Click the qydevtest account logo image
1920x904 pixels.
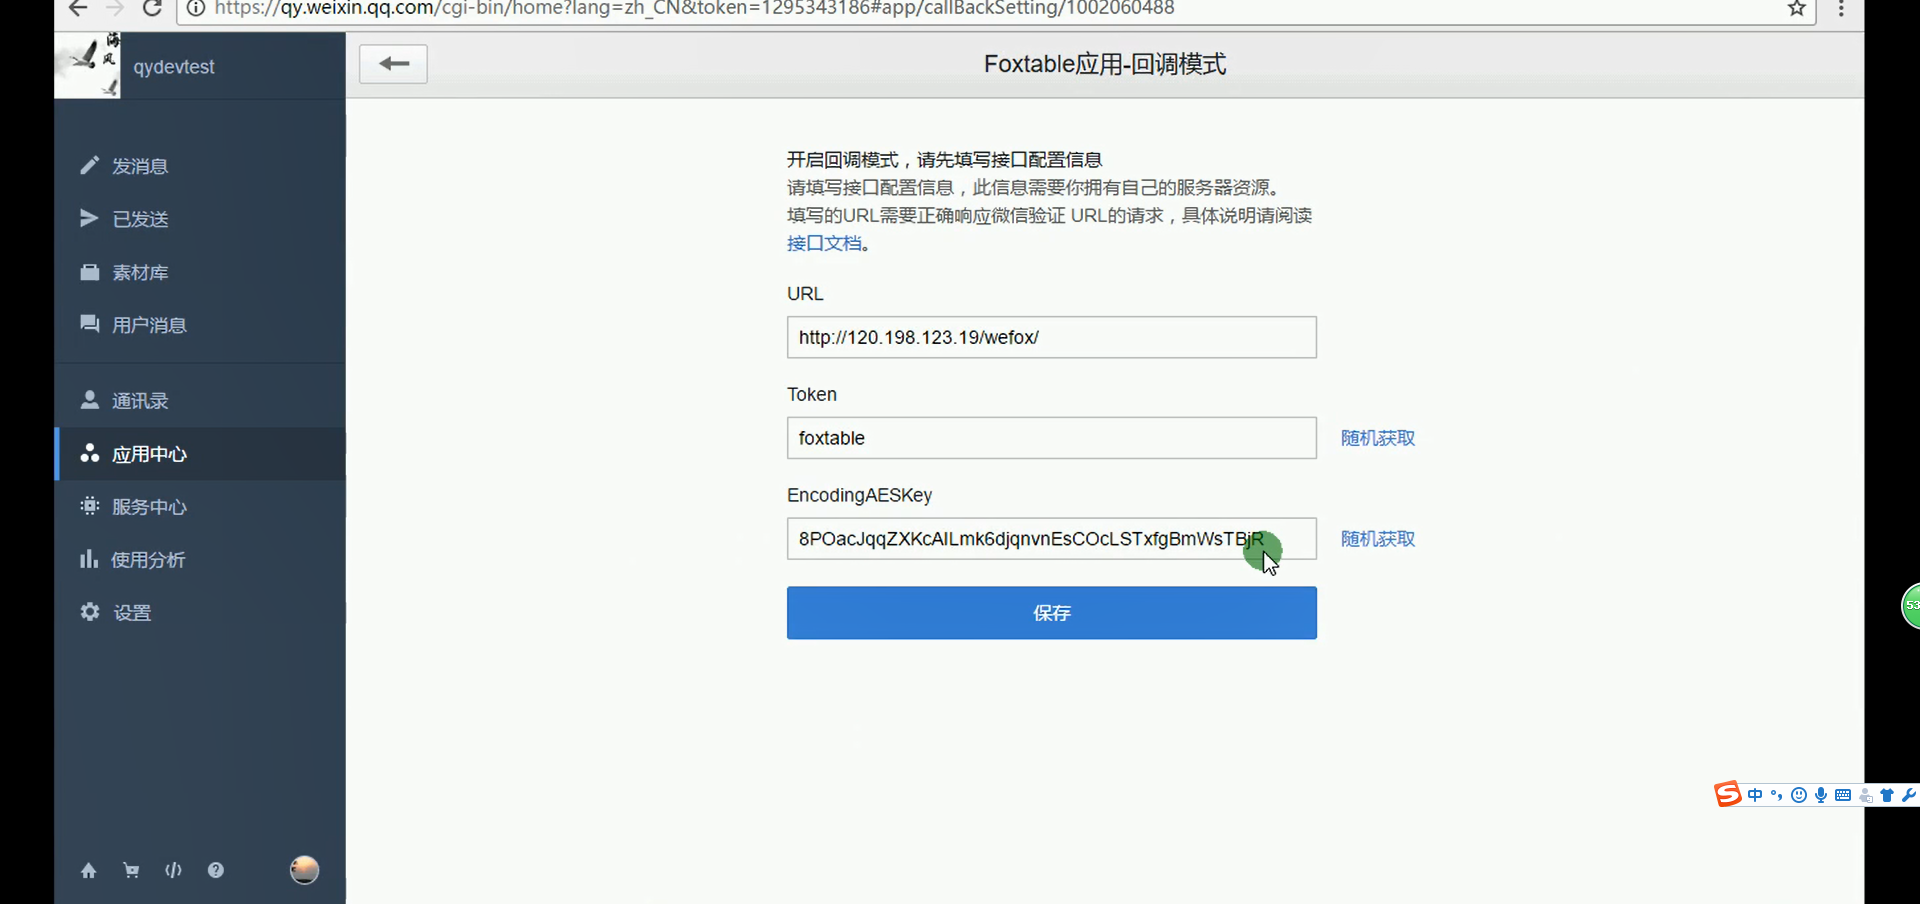point(87,65)
